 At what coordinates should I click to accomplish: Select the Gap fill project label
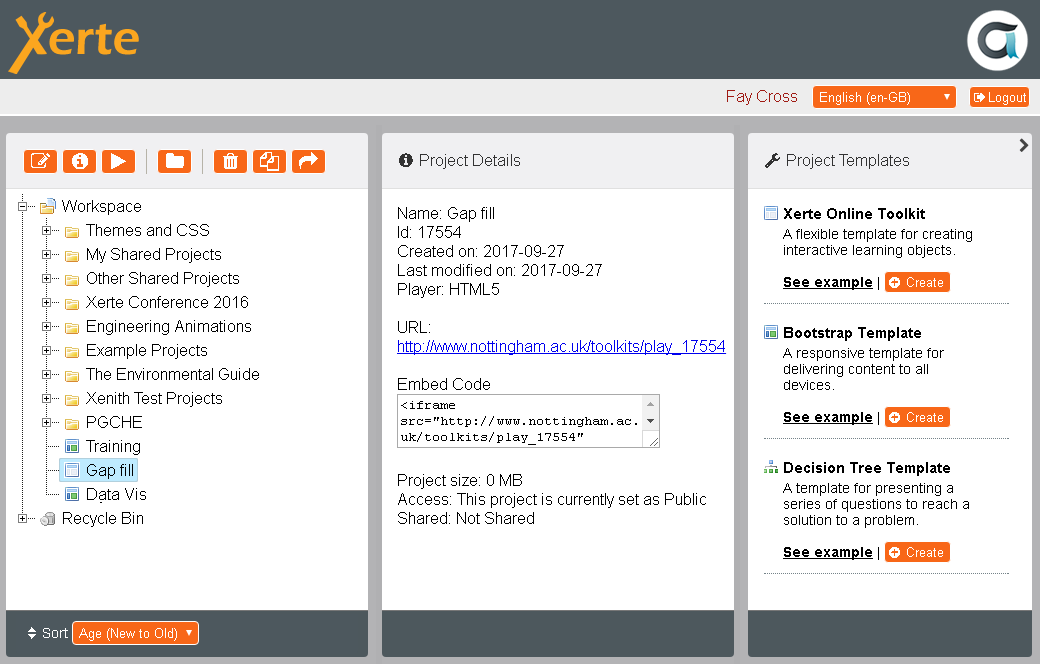point(110,470)
